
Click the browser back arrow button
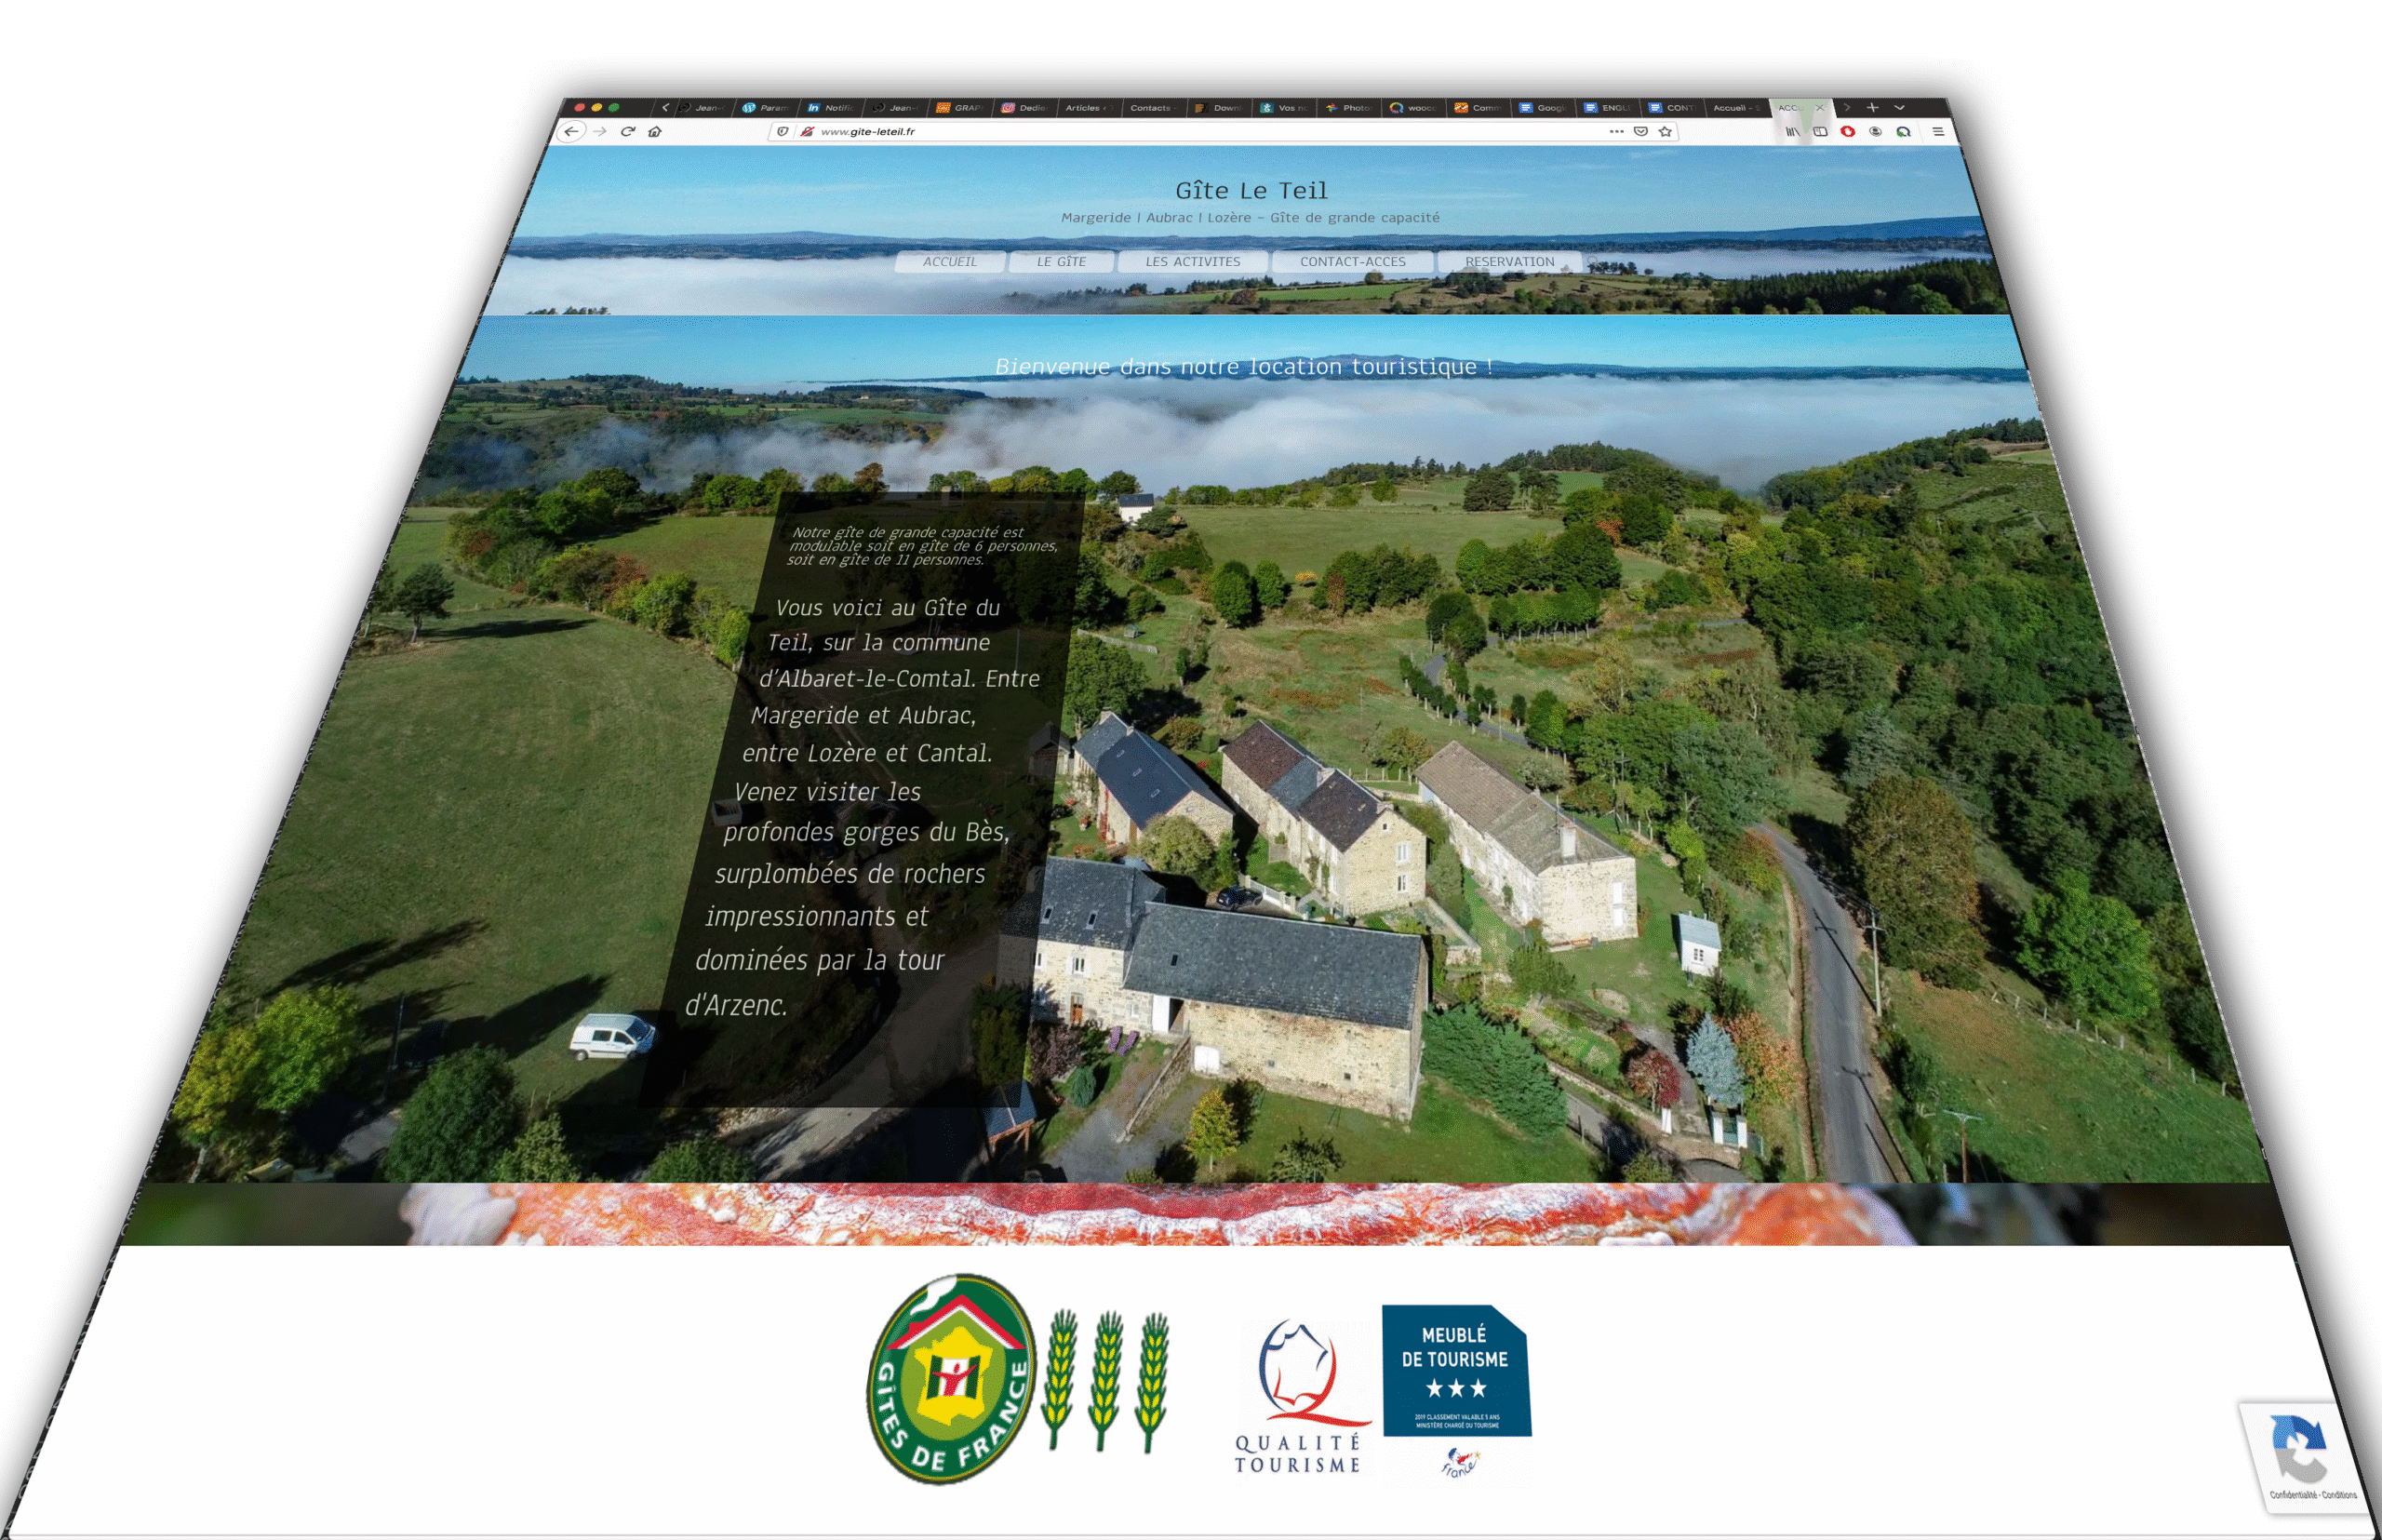(571, 131)
